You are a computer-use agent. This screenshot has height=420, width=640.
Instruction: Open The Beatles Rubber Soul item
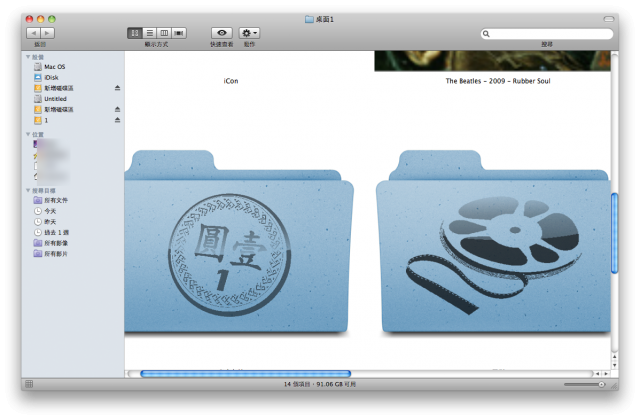[498, 81]
